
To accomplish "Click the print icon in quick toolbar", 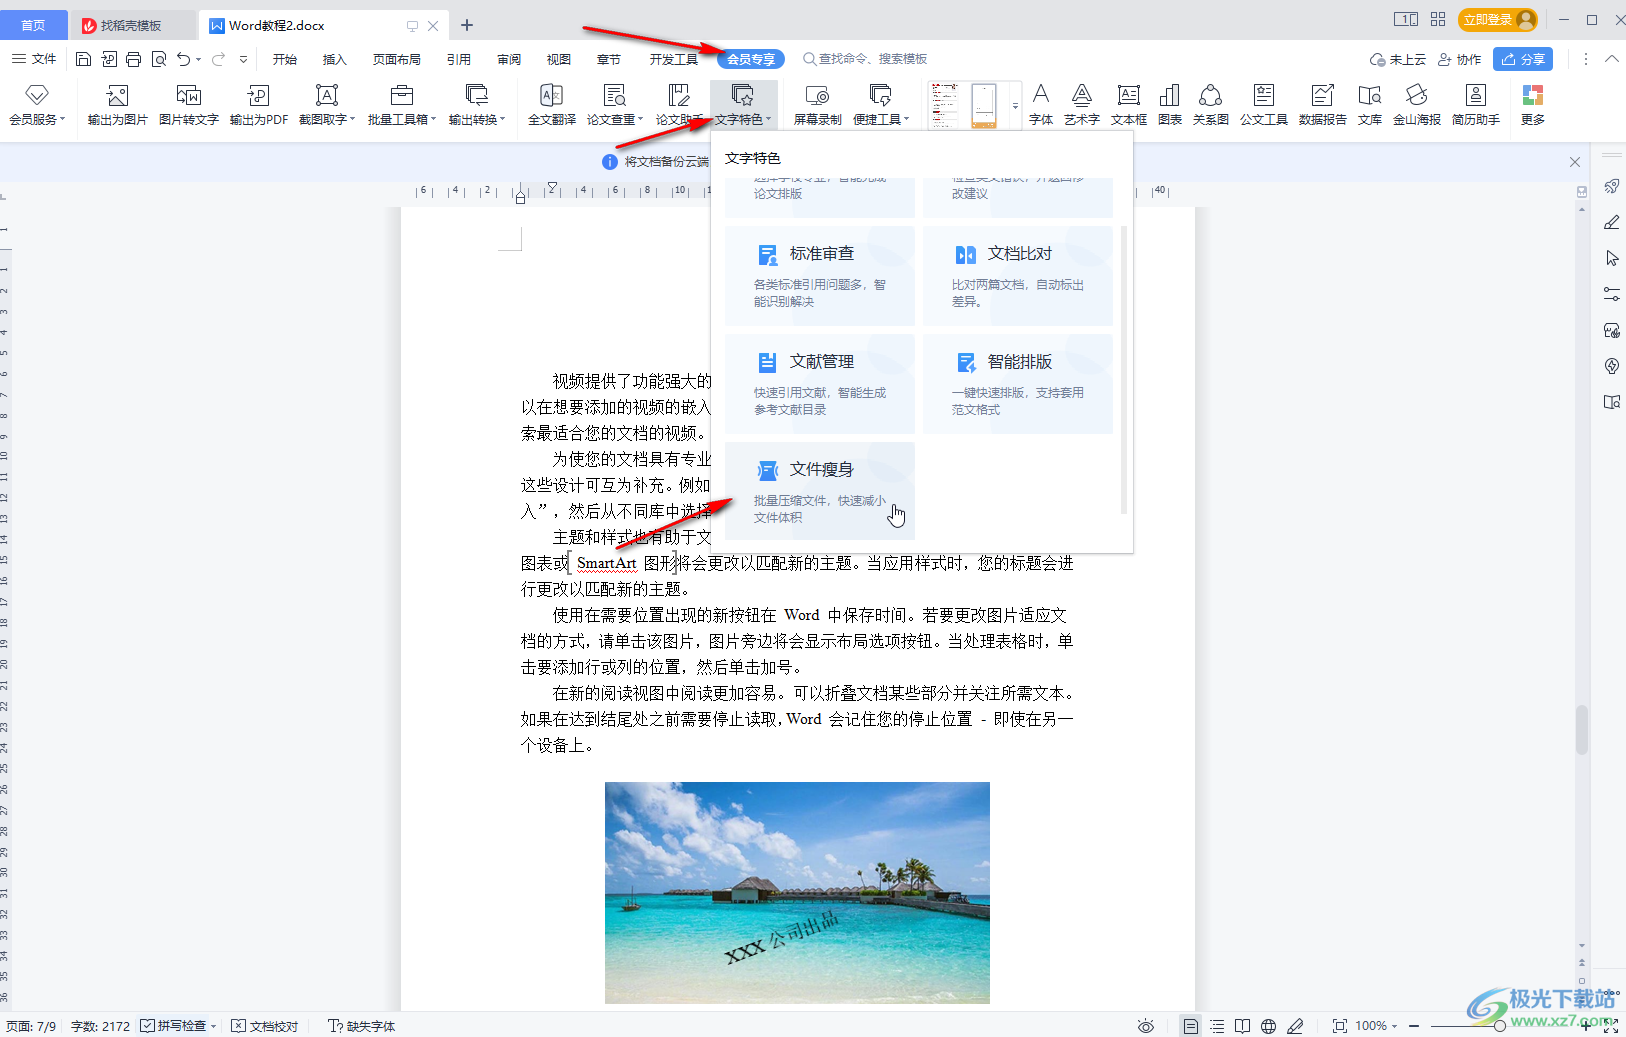I will click(133, 59).
